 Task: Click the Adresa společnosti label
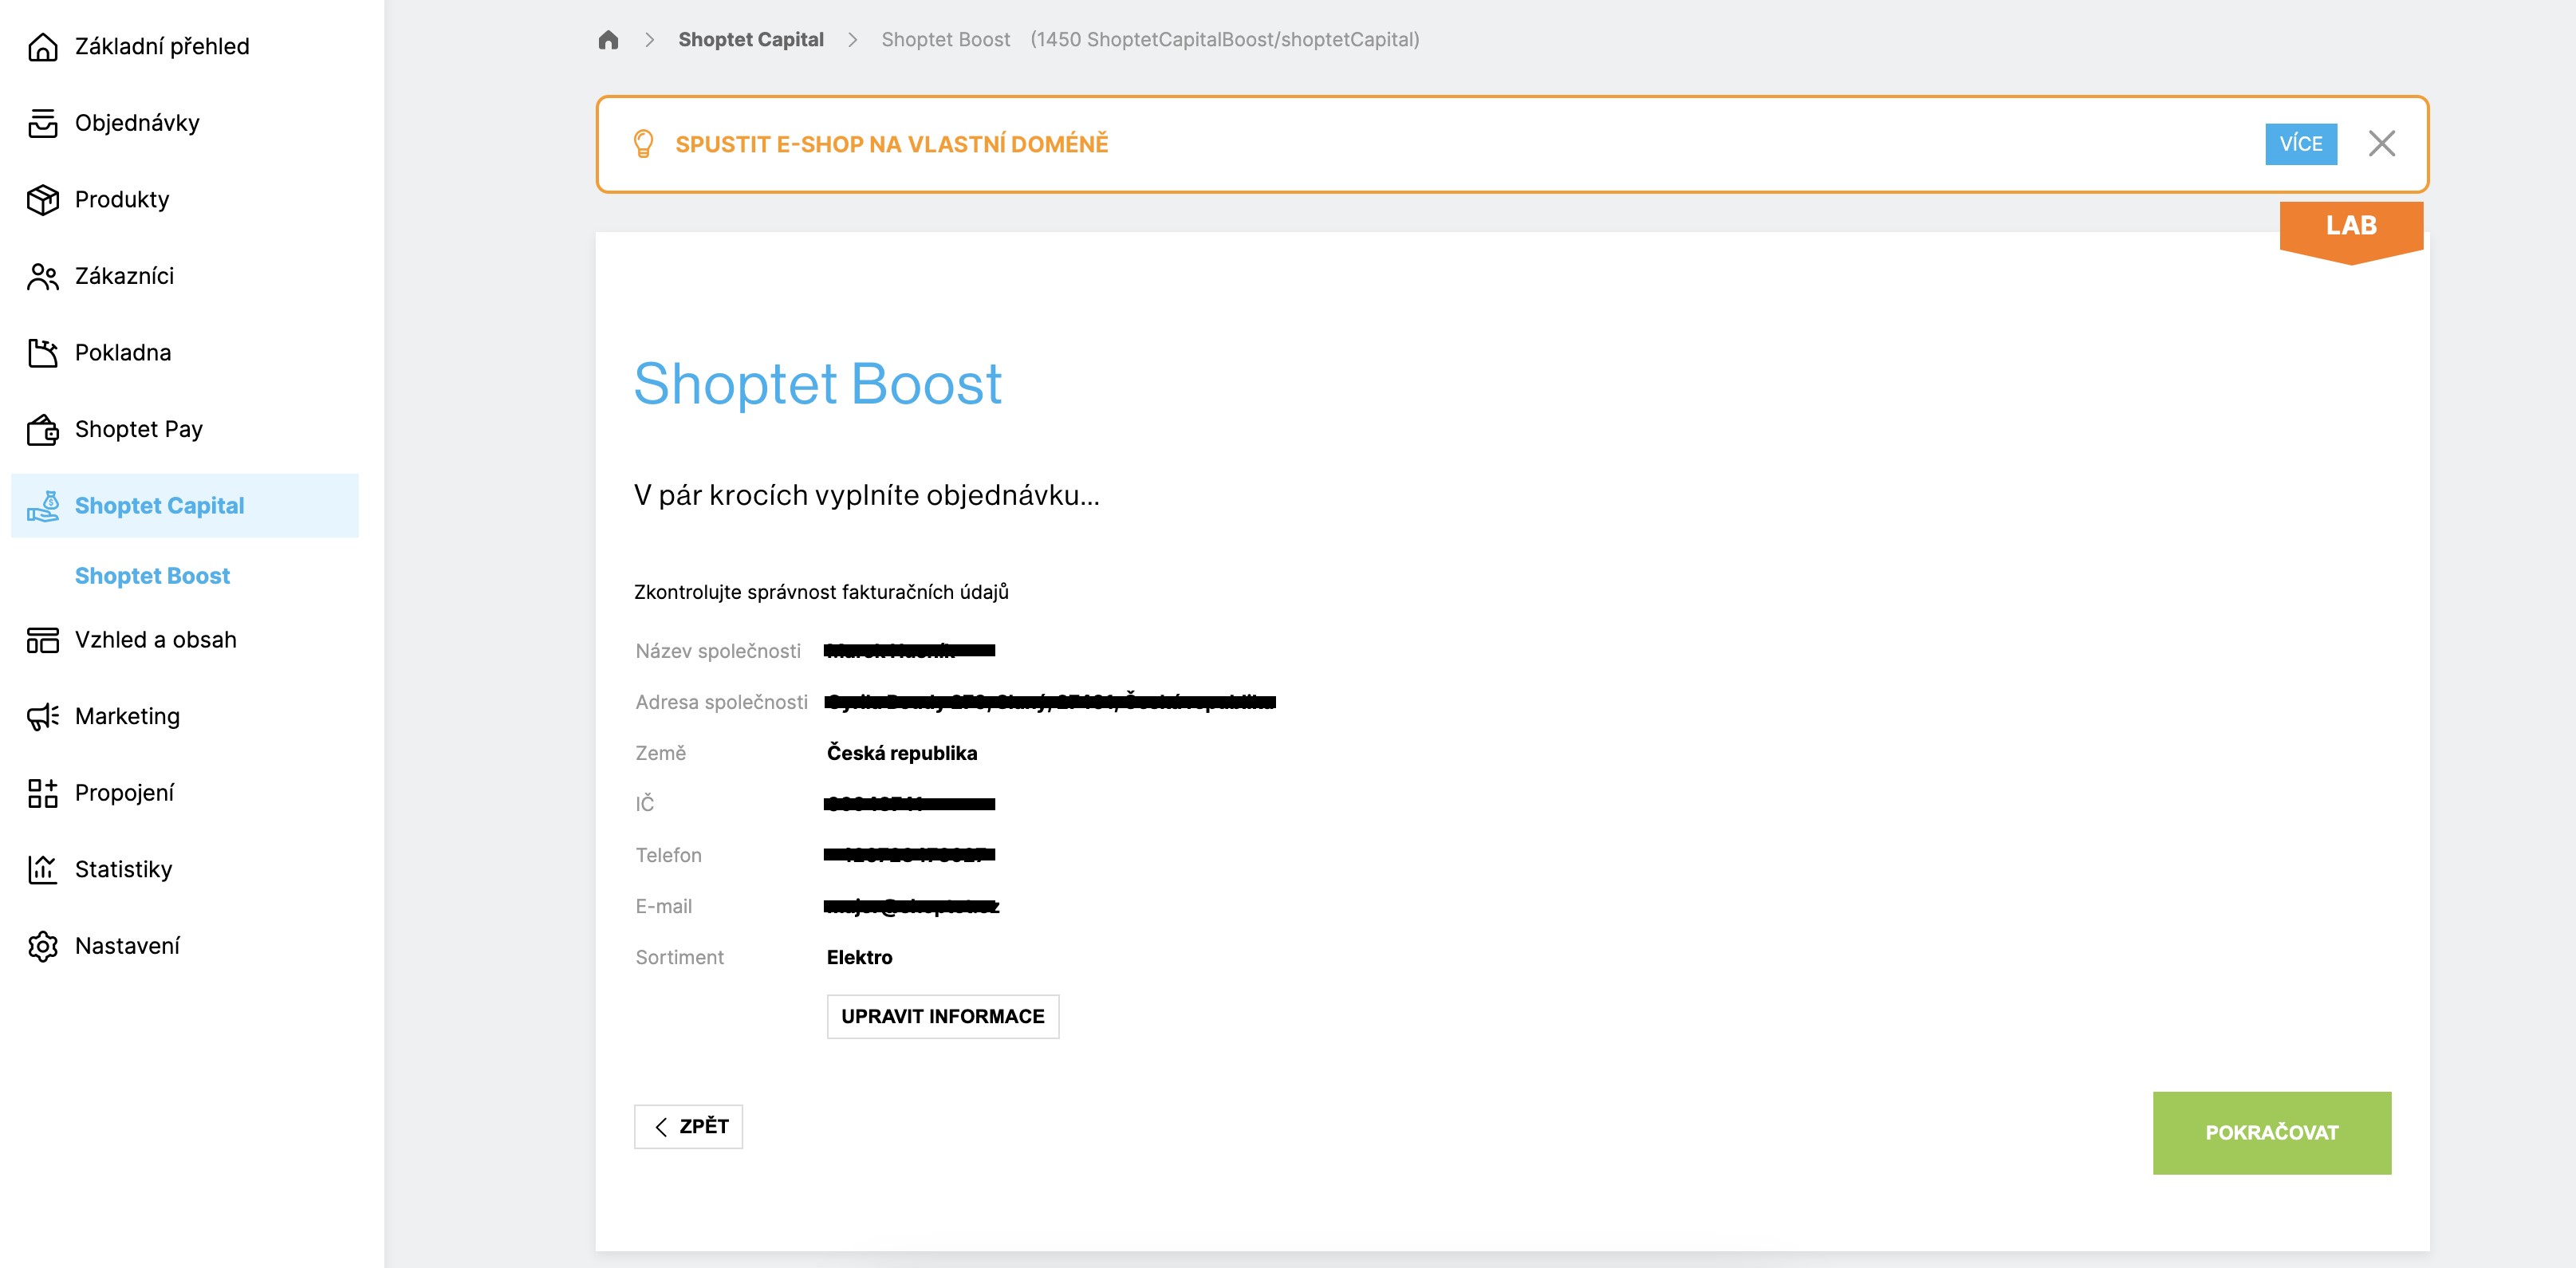pyautogui.click(x=721, y=702)
